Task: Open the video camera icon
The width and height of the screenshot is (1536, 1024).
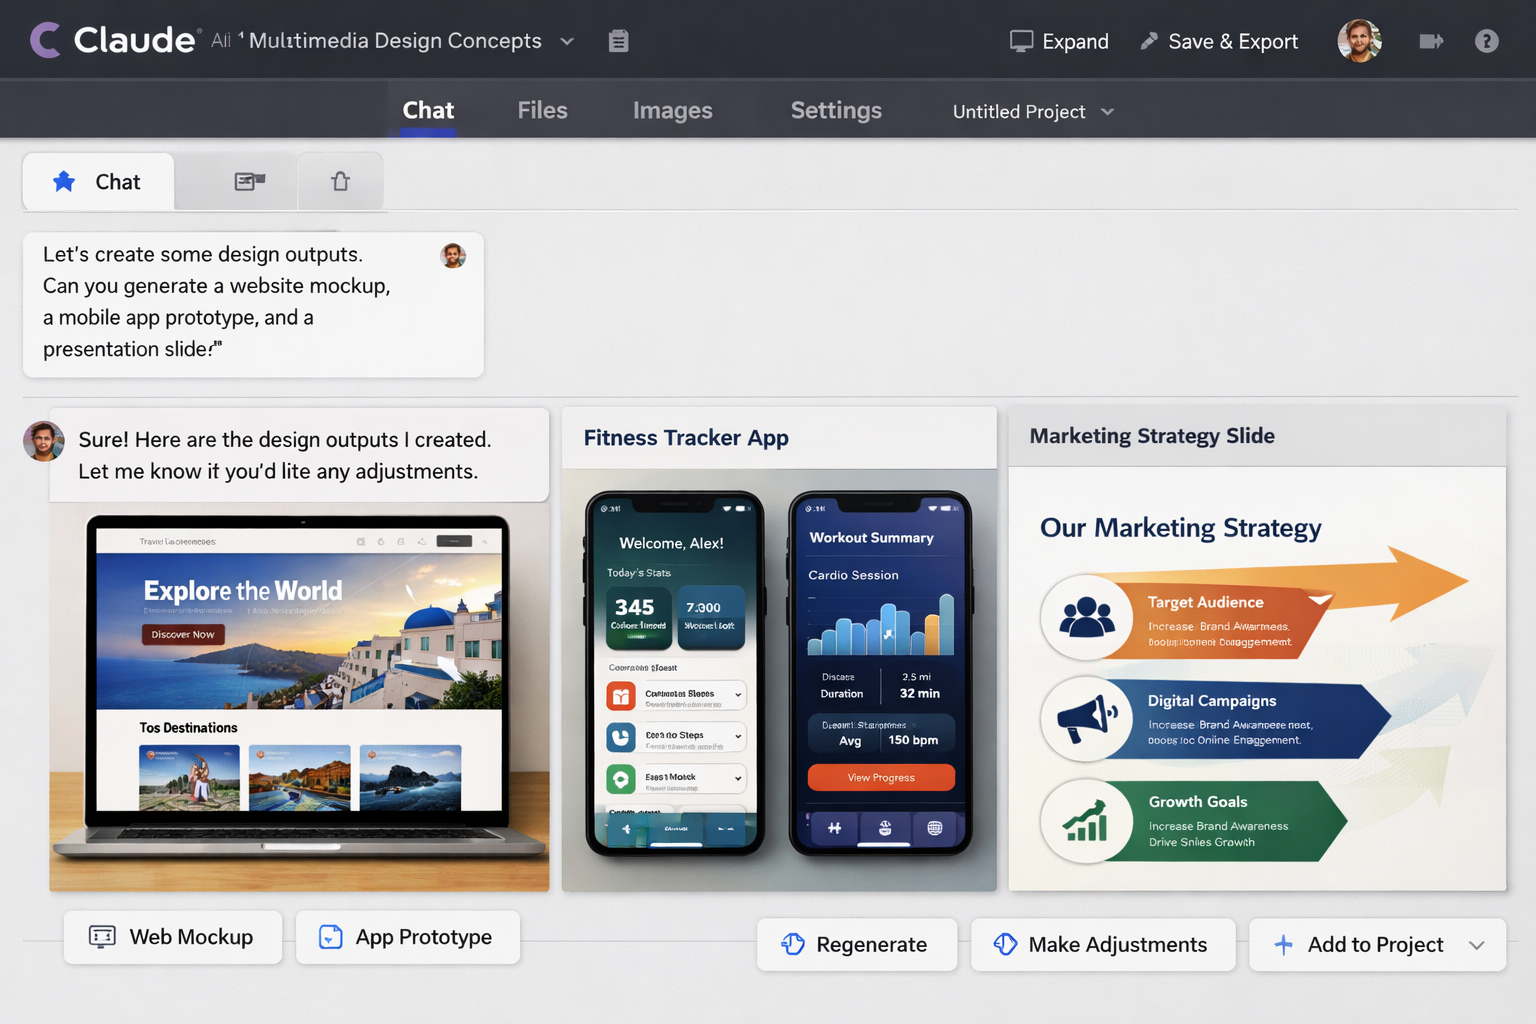Action: tap(1431, 41)
